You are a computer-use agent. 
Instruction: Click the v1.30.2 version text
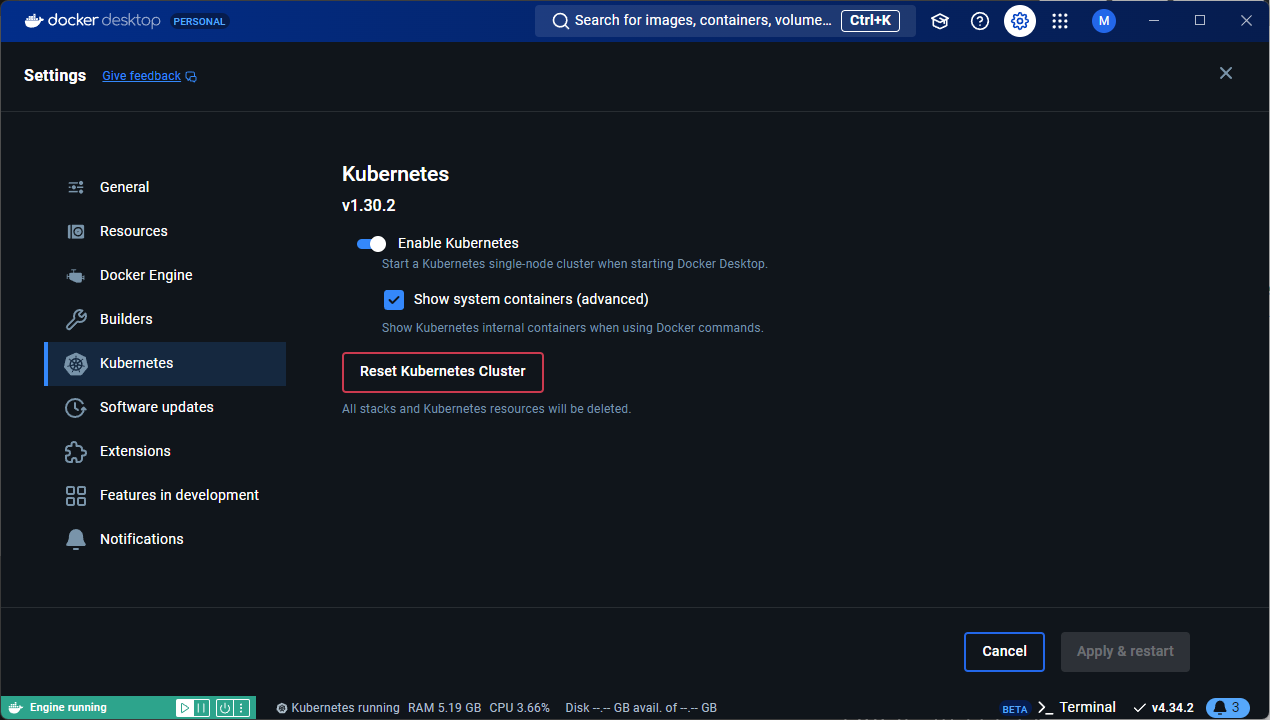369,206
